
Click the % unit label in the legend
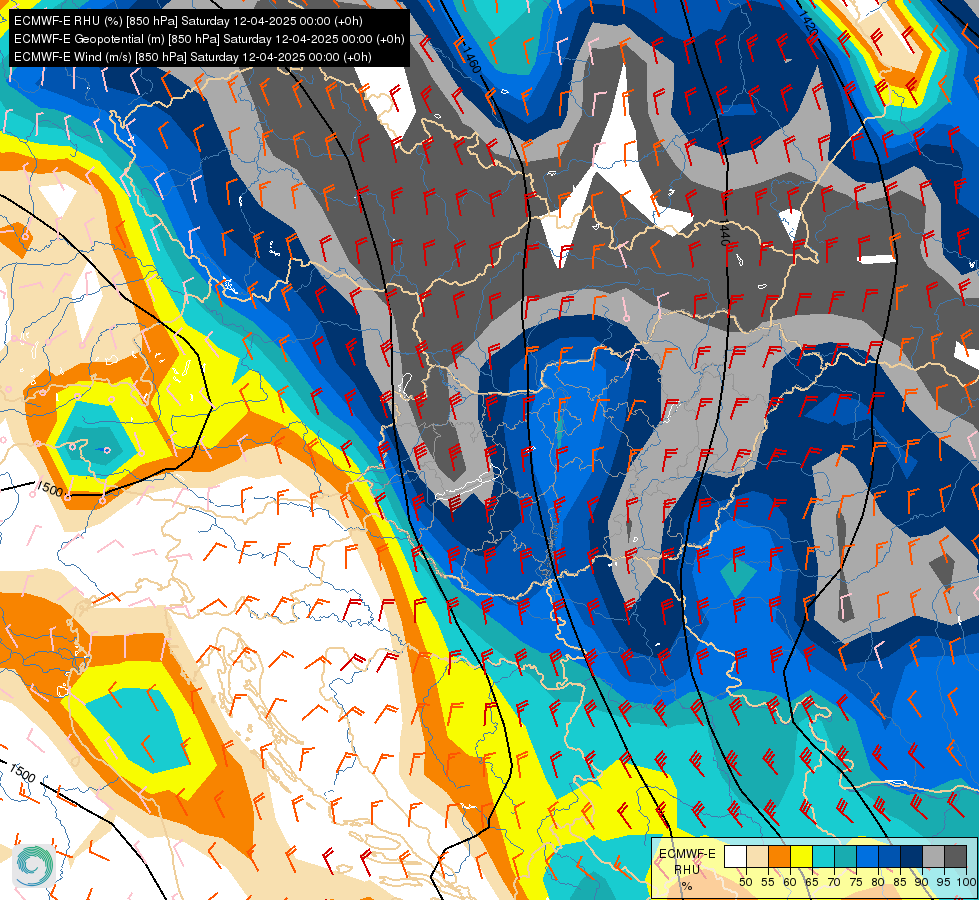point(687,886)
